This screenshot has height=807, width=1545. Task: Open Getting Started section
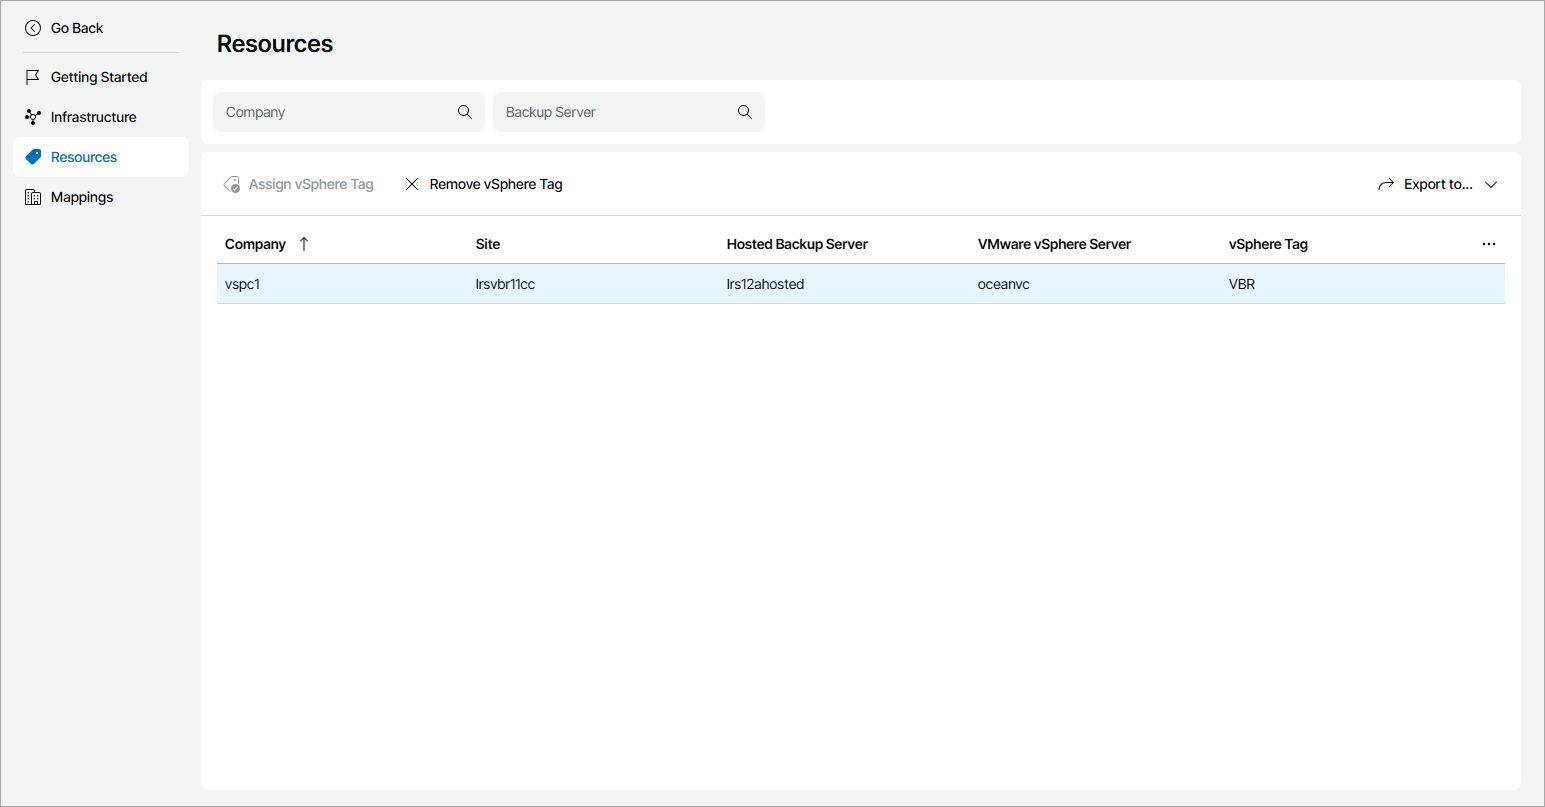coord(99,77)
